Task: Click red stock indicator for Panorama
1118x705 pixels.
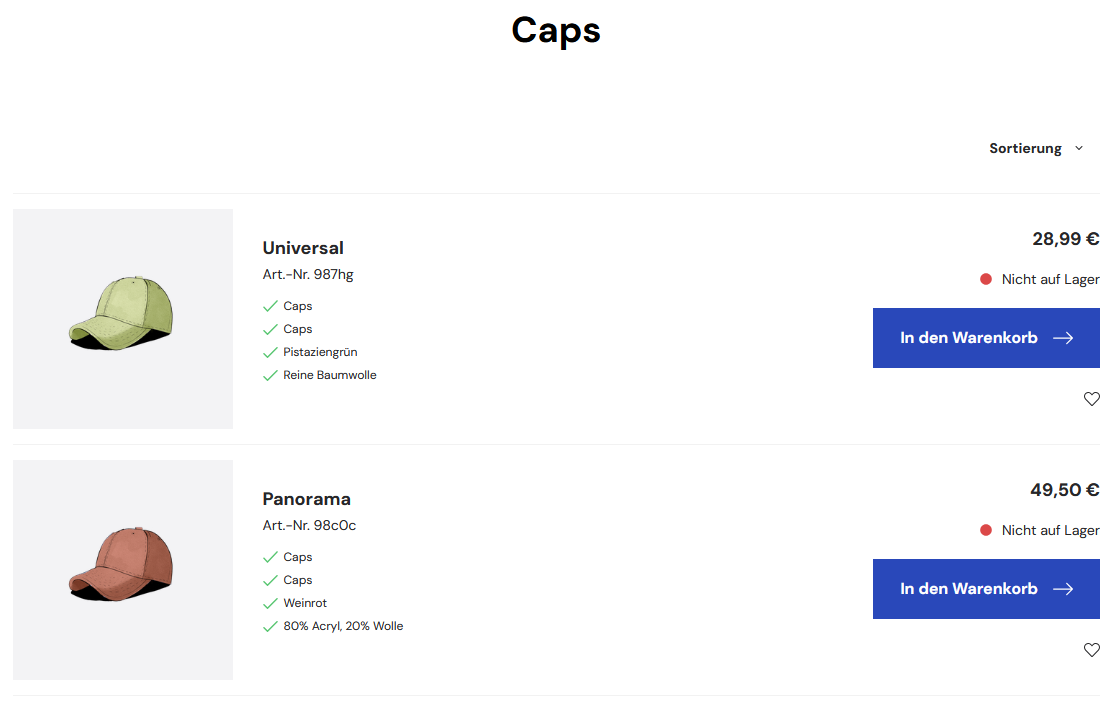Action: (x=986, y=530)
